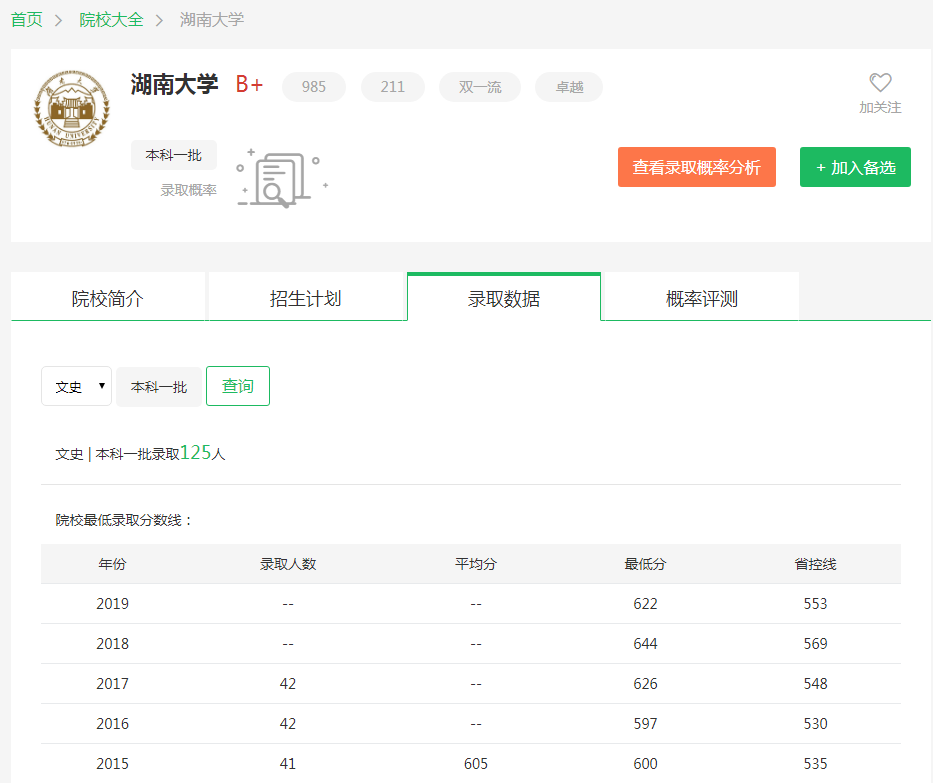Open the 概率评测 tab

702,298
